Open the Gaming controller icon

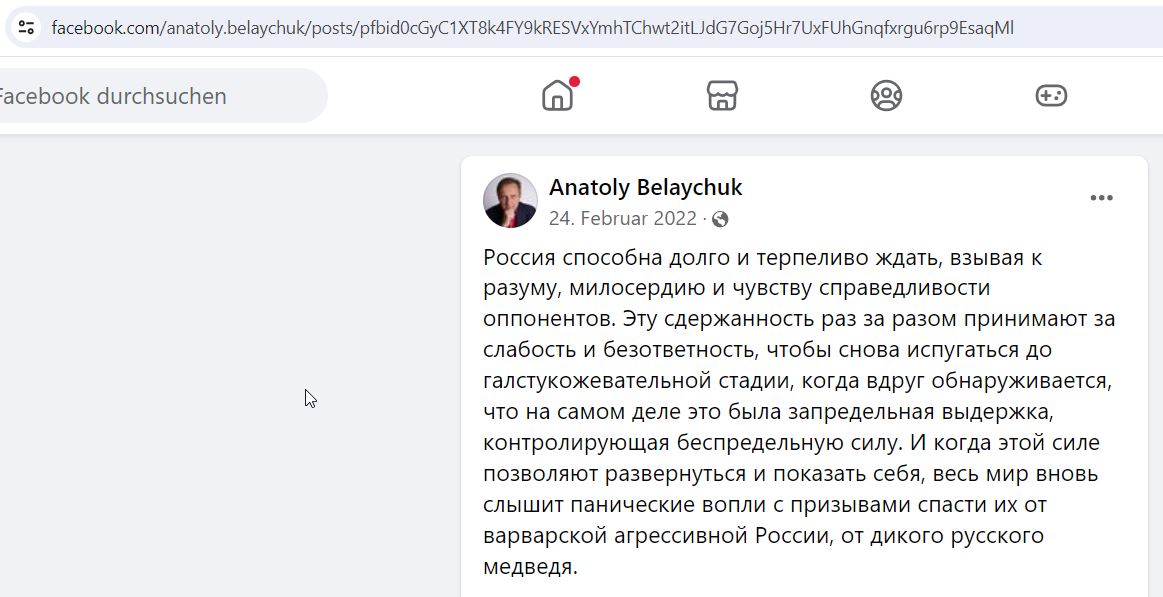tap(1051, 96)
